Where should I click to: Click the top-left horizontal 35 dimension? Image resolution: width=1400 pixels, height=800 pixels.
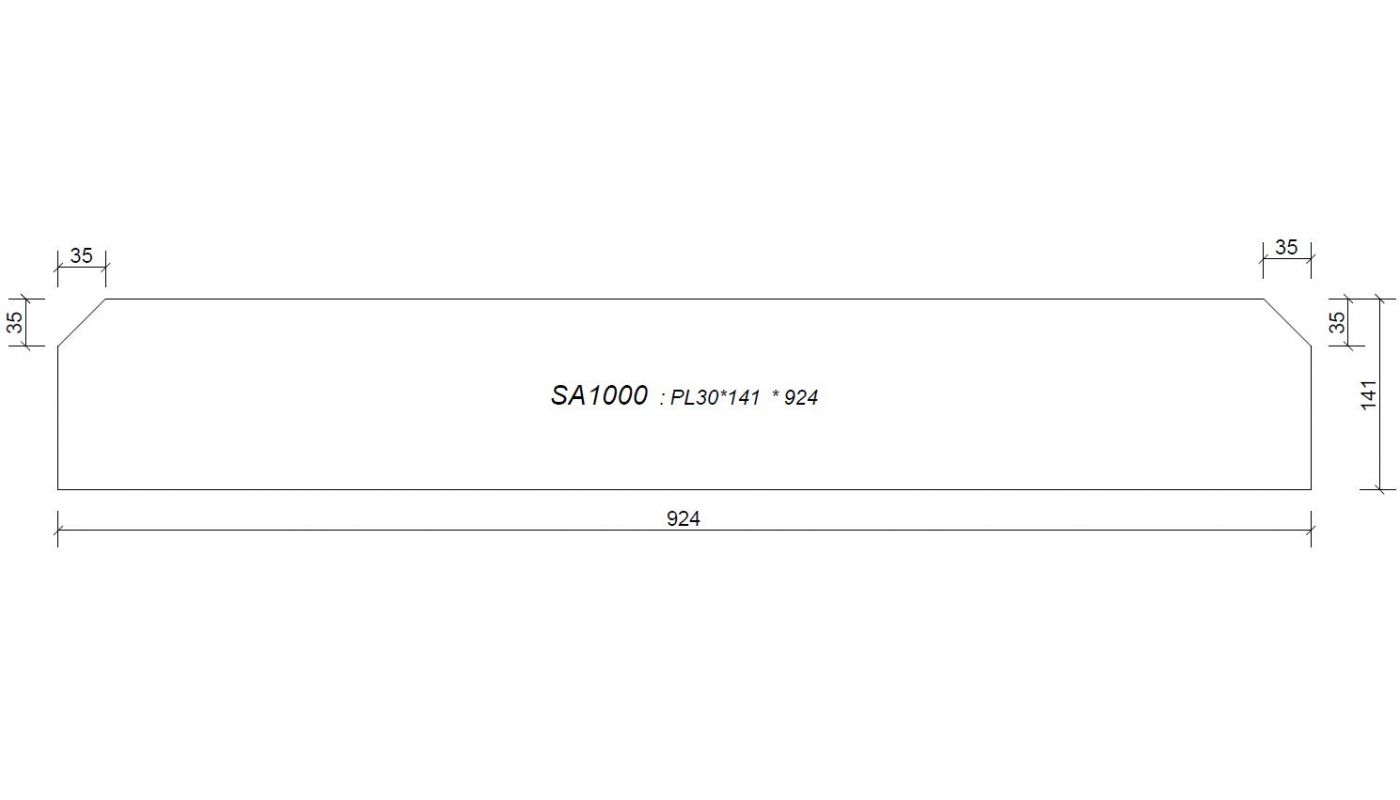[x=81, y=255]
